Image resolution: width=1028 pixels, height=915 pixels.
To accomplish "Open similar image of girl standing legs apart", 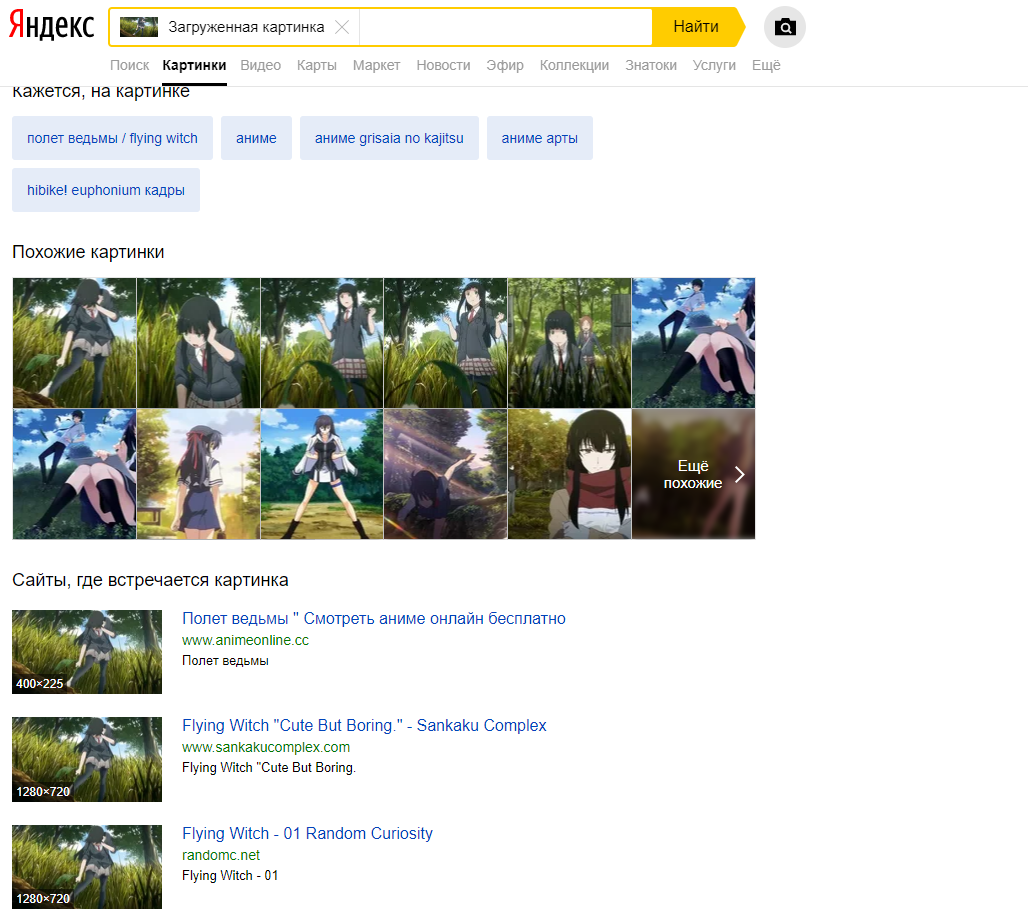I will coord(322,474).
